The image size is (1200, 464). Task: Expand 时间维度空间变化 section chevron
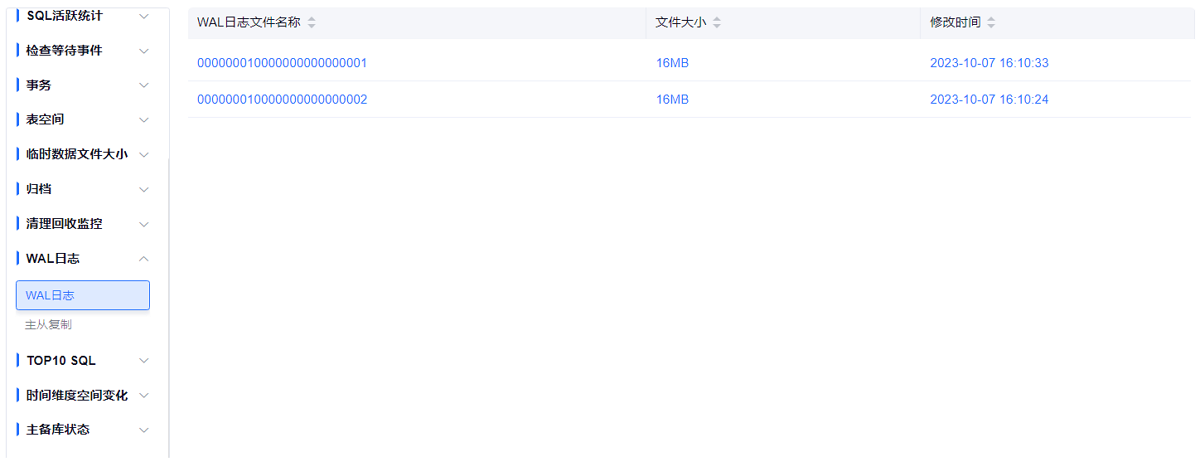(144, 395)
